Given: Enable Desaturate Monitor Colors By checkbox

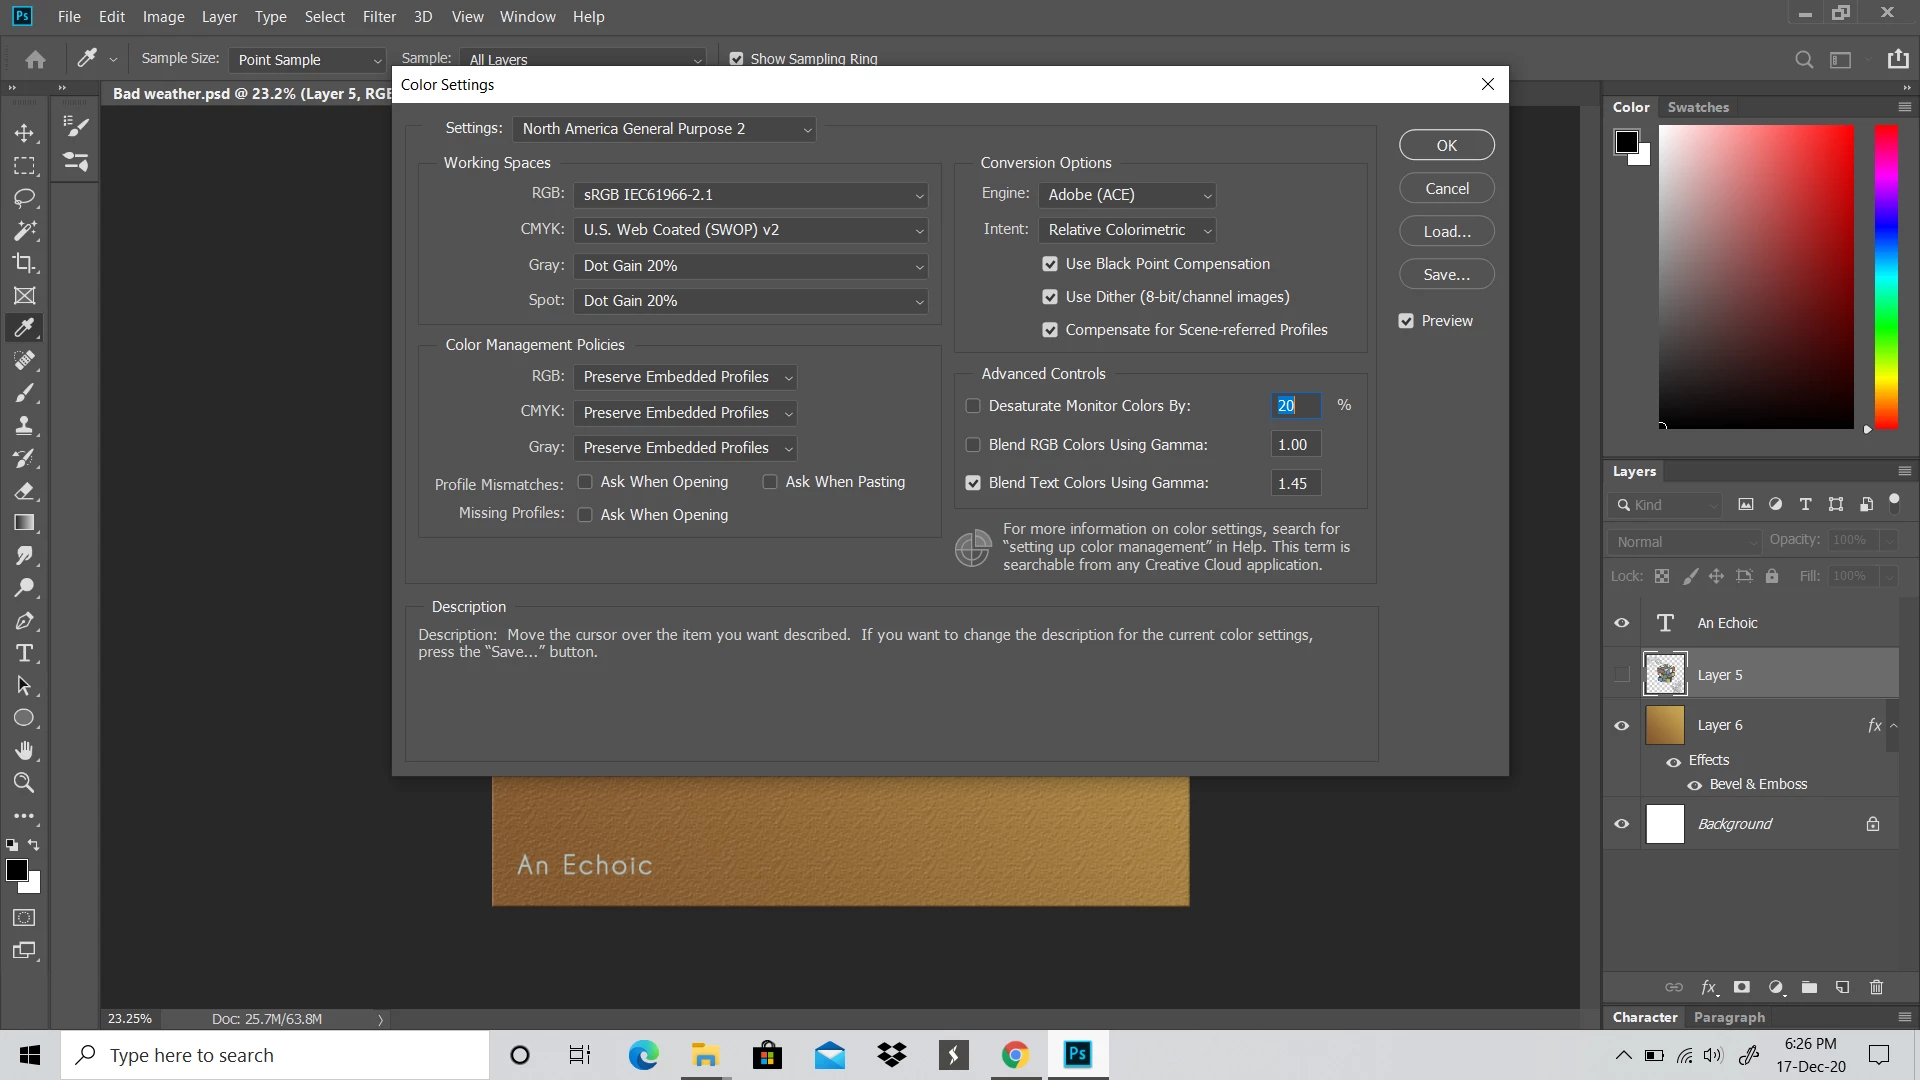Looking at the screenshot, I should pyautogui.click(x=973, y=406).
